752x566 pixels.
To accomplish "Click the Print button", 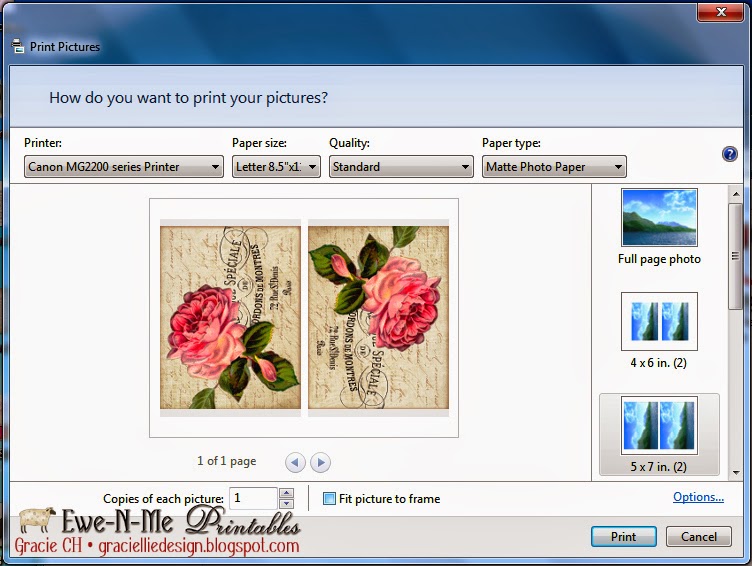I will point(623,537).
